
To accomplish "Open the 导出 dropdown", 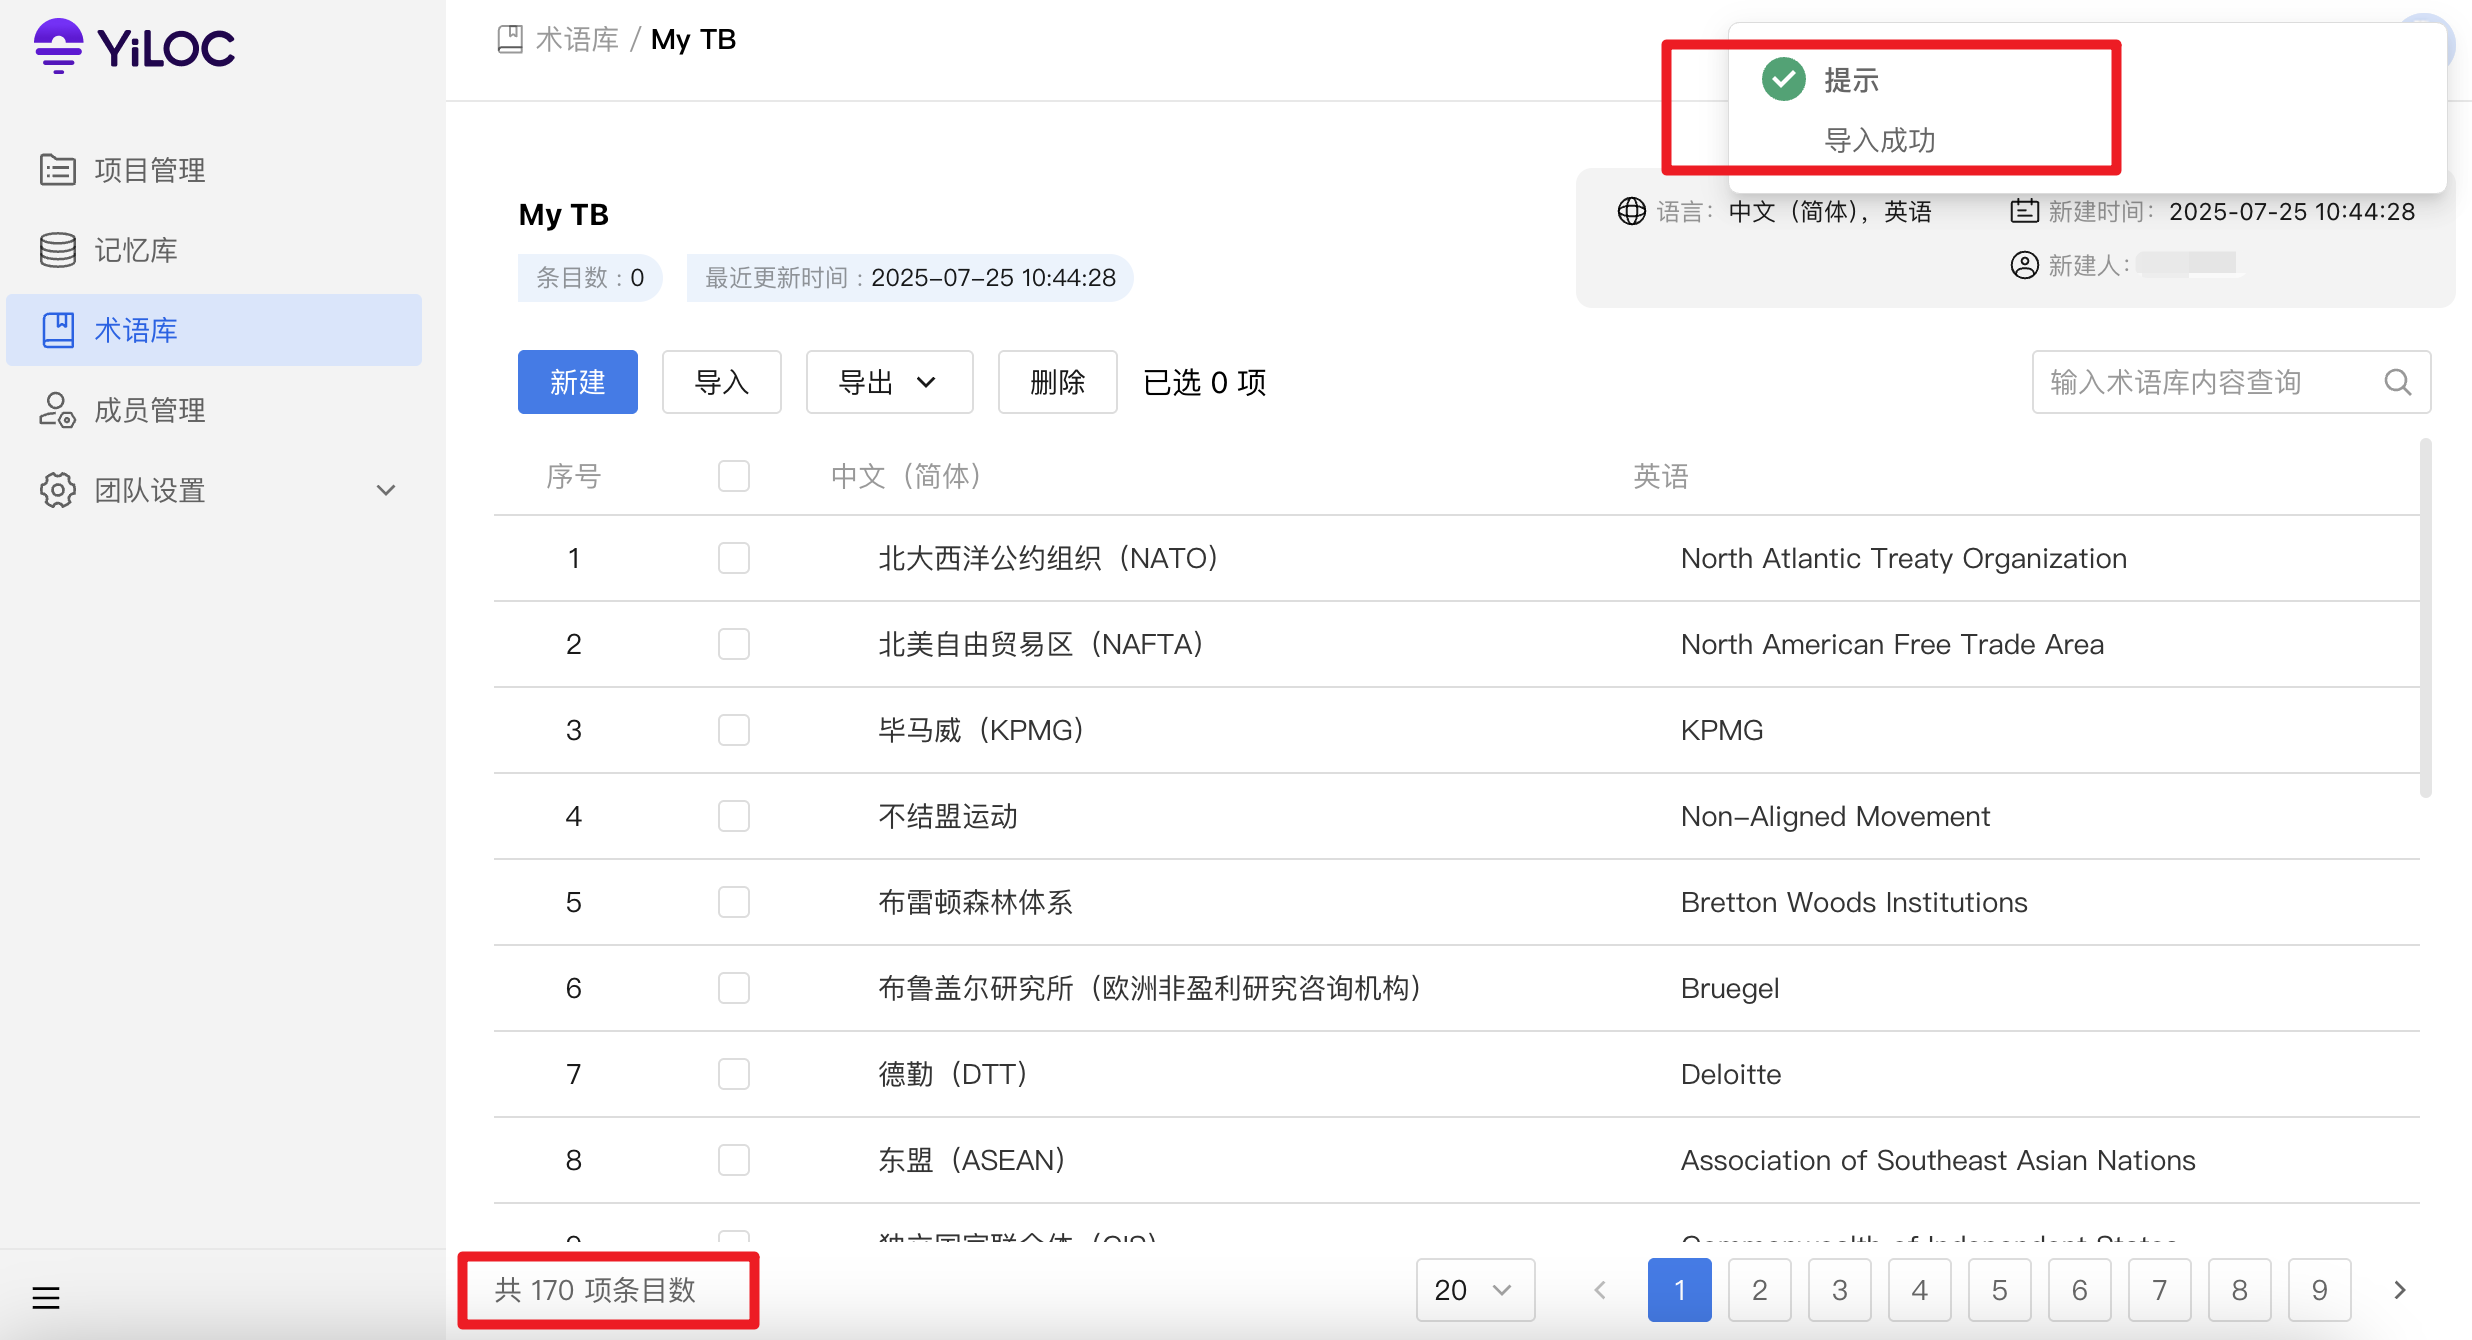I will point(890,382).
